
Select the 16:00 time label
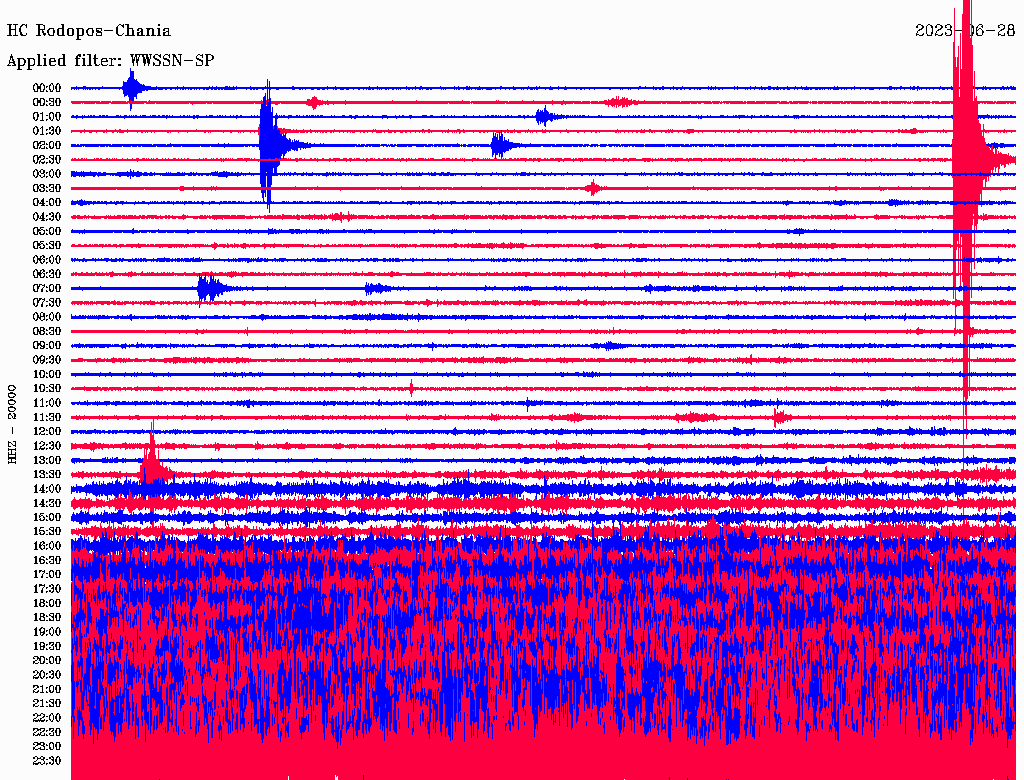point(47,546)
